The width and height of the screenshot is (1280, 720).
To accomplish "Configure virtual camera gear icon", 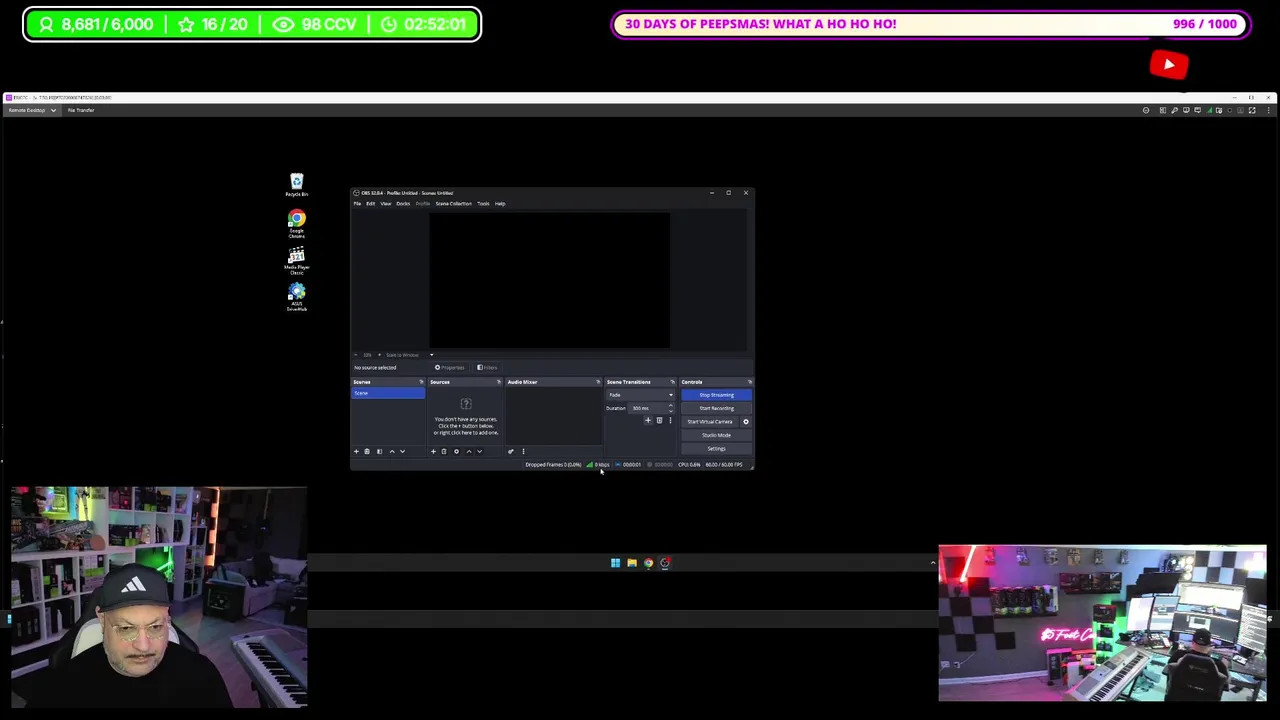I will point(745,422).
